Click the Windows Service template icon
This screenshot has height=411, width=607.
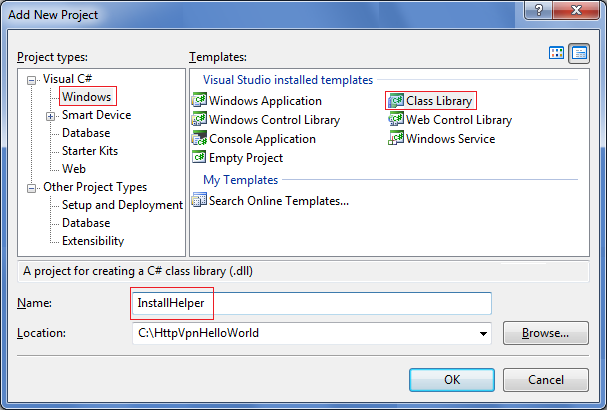tap(396, 138)
